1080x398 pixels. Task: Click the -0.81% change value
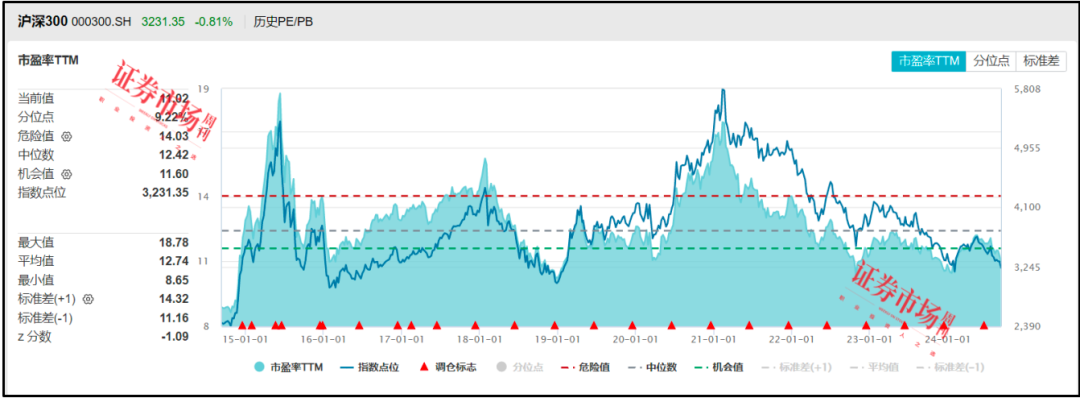pyautogui.click(x=213, y=21)
